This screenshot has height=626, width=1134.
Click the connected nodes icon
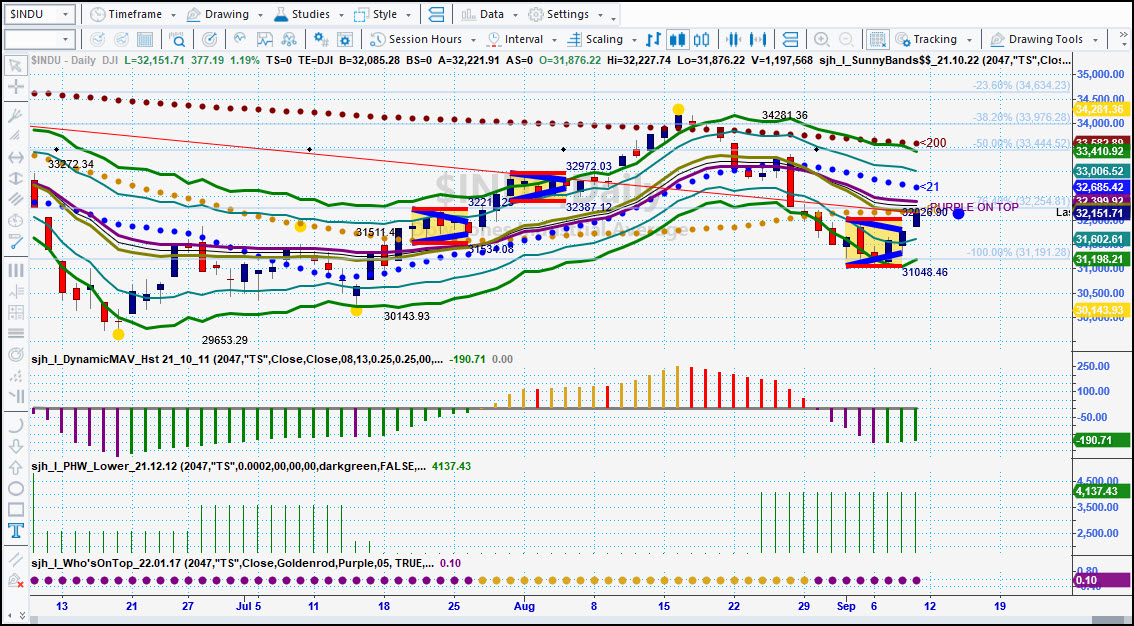click(289, 39)
